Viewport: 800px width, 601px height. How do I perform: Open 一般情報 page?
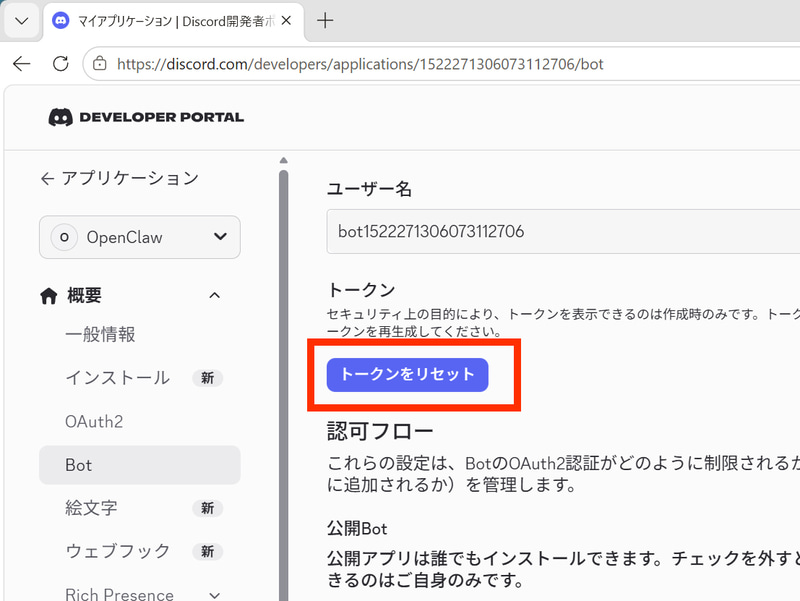coord(101,335)
